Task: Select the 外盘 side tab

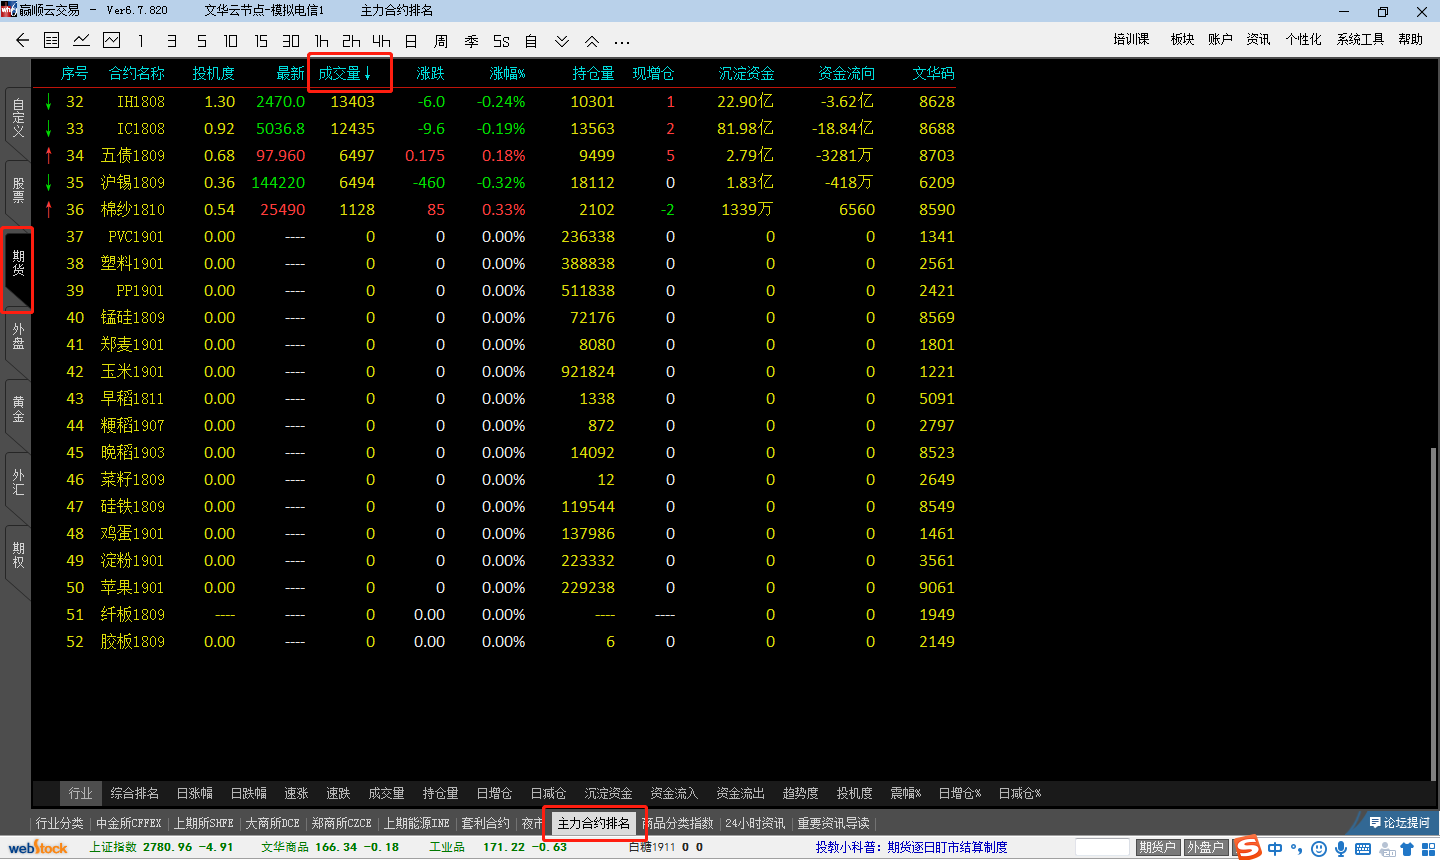Action: (x=18, y=337)
